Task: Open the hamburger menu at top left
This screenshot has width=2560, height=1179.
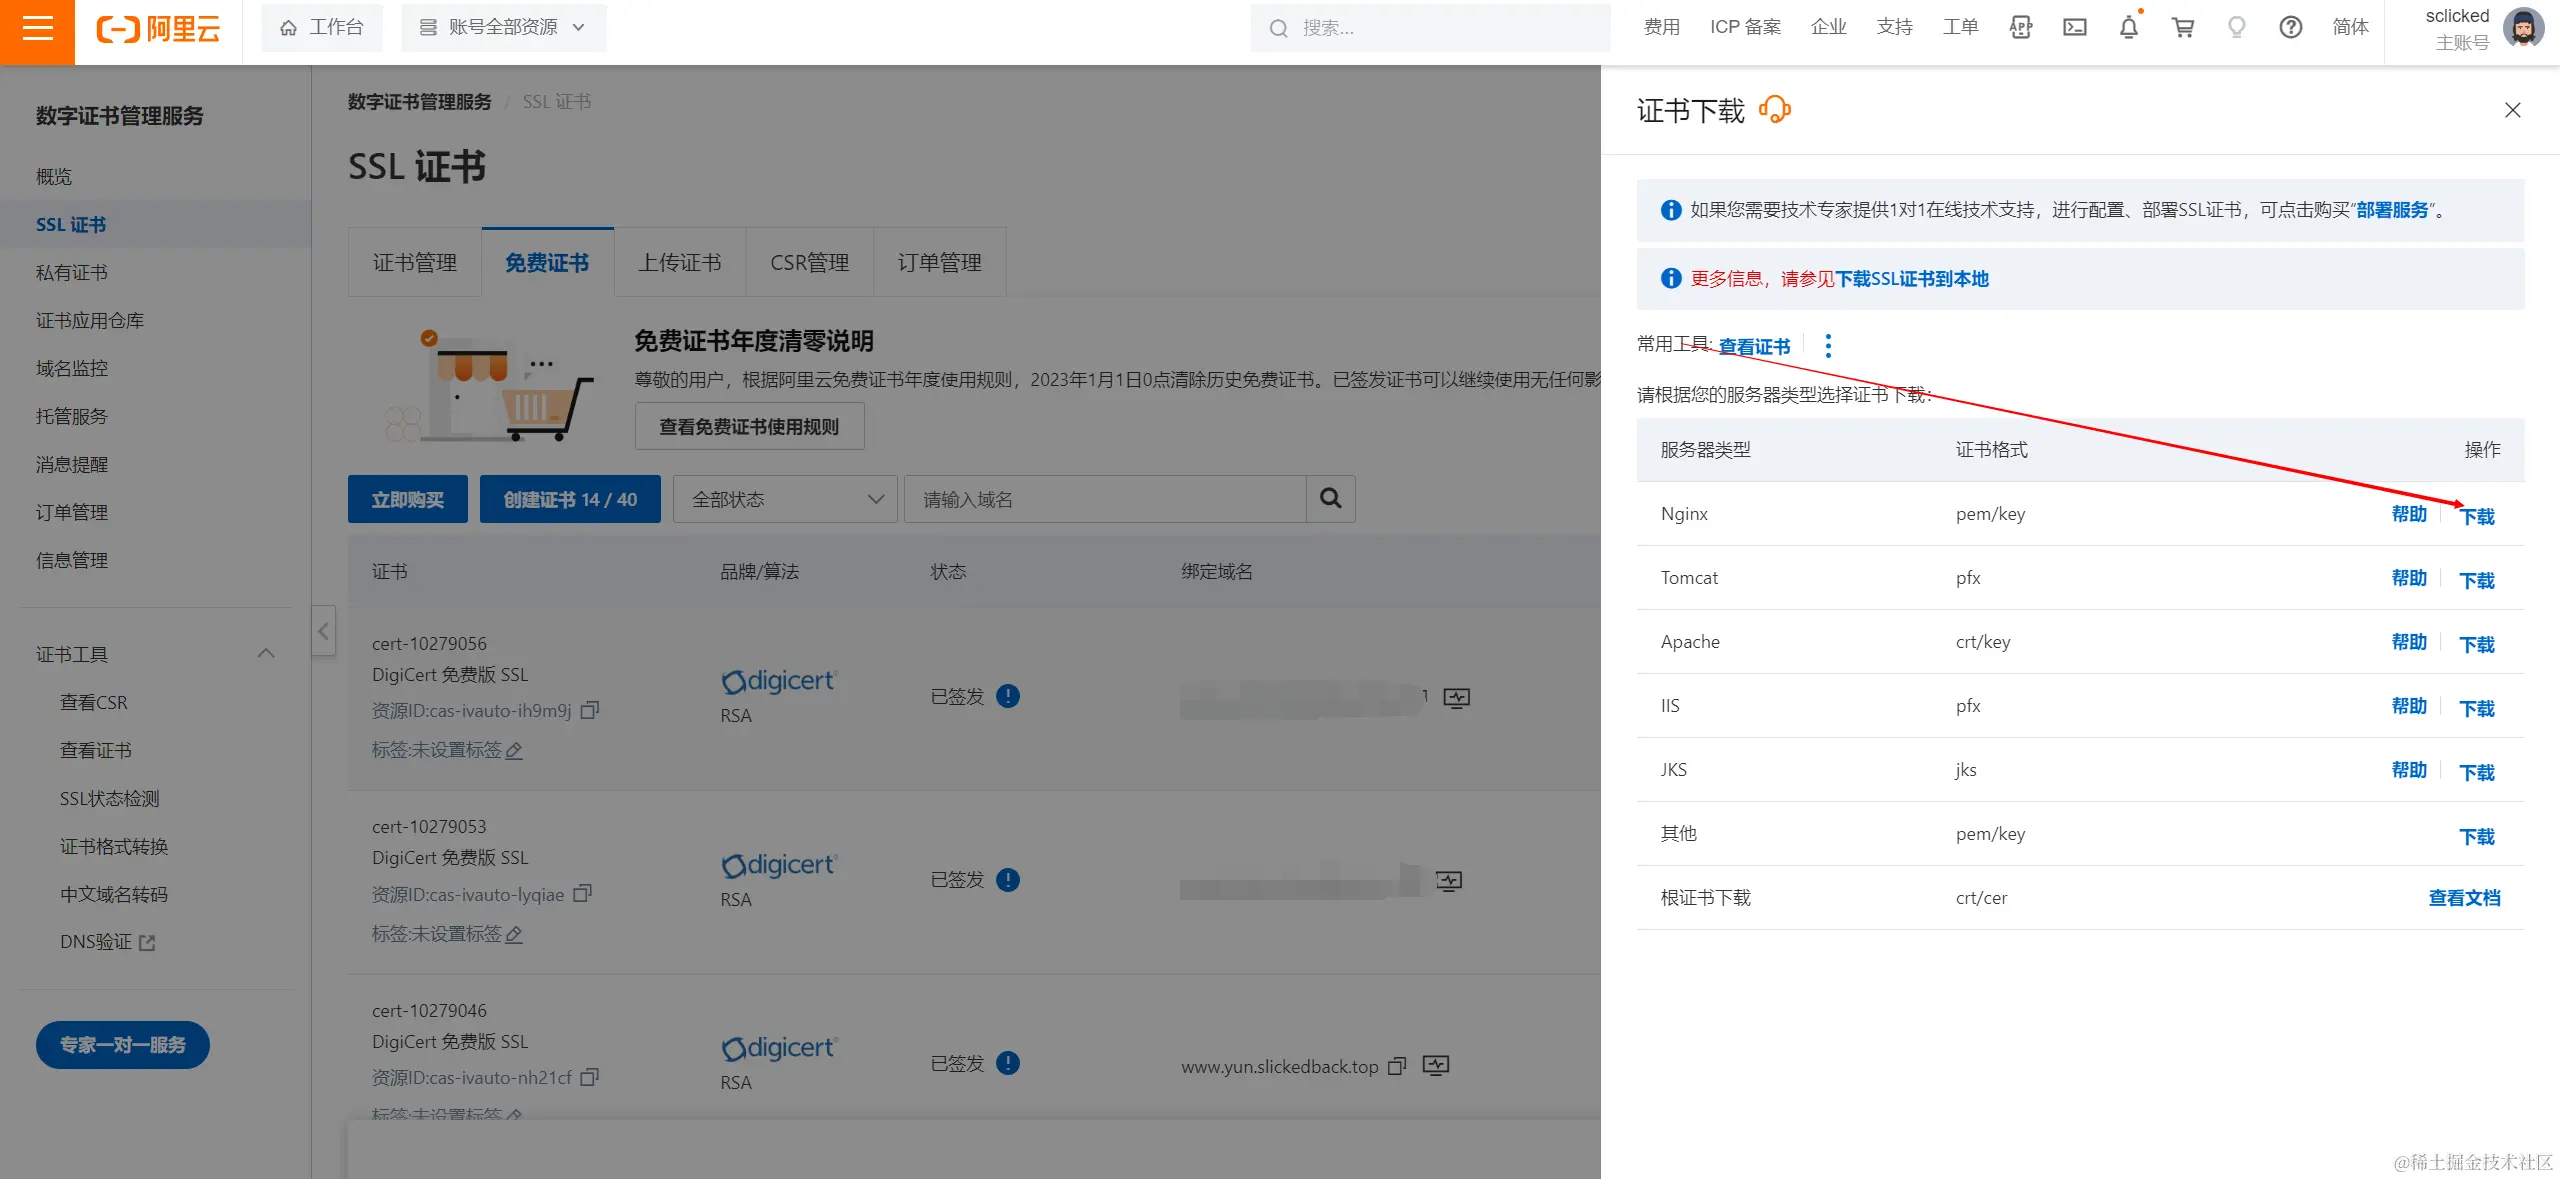Action: [37, 28]
